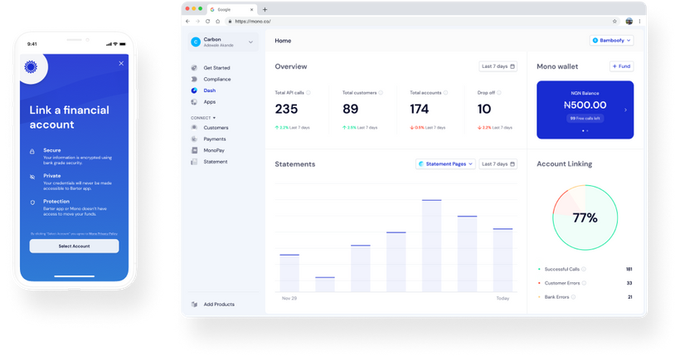Open Apps in the sidebar
Screen dimensions: 680x361
click(209, 102)
